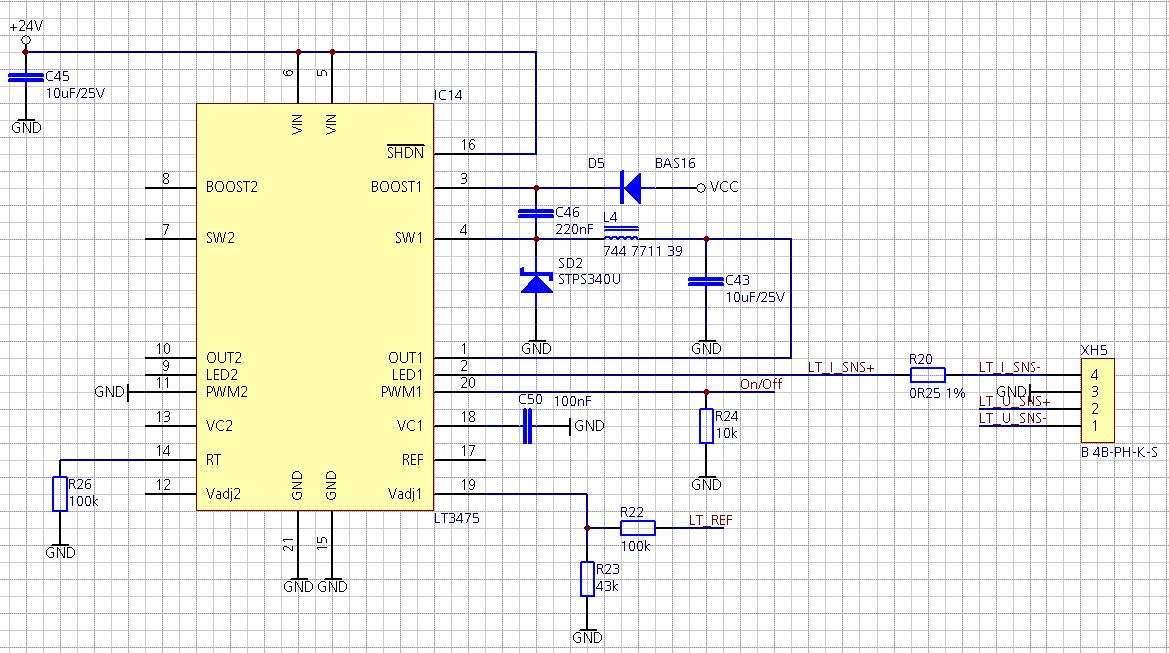1169x653 pixels.
Task: Select GND symbol under pin 21
Action: pyautogui.click(x=298, y=585)
